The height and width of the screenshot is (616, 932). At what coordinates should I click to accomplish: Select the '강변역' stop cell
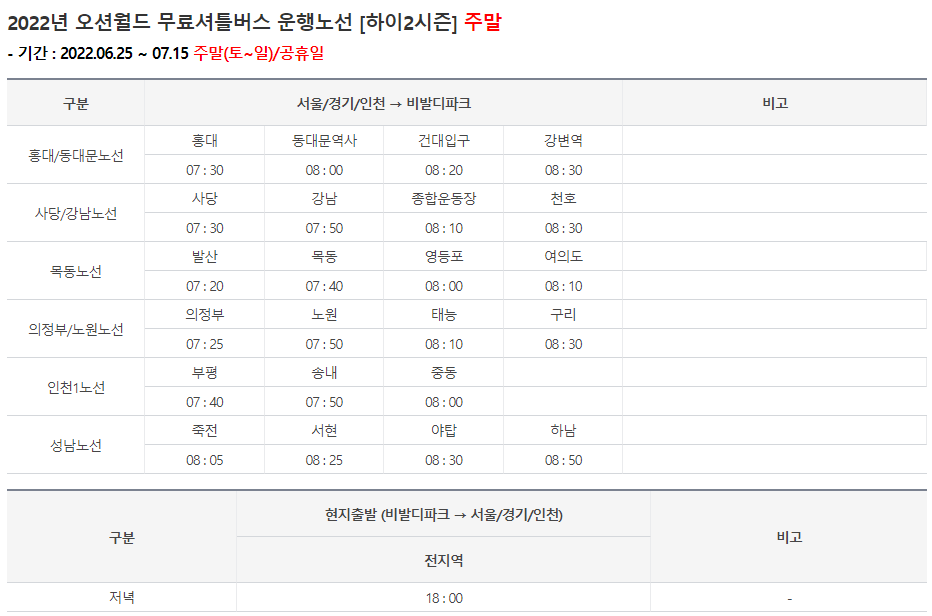click(x=563, y=141)
